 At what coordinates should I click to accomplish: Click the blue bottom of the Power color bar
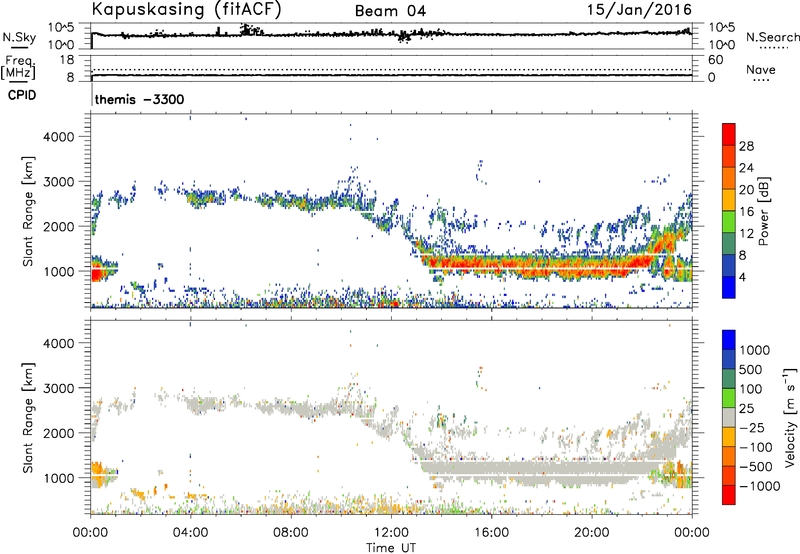coord(728,287)
